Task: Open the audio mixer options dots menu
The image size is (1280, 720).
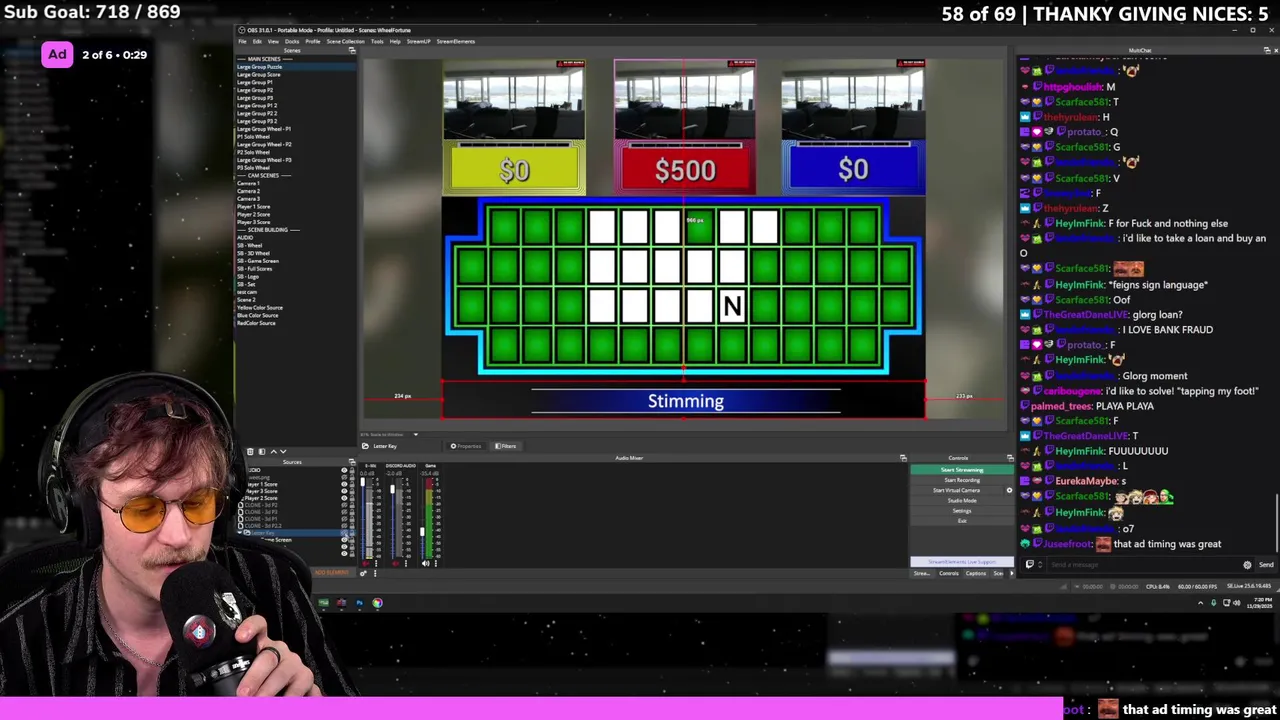Action: (375, 573)
